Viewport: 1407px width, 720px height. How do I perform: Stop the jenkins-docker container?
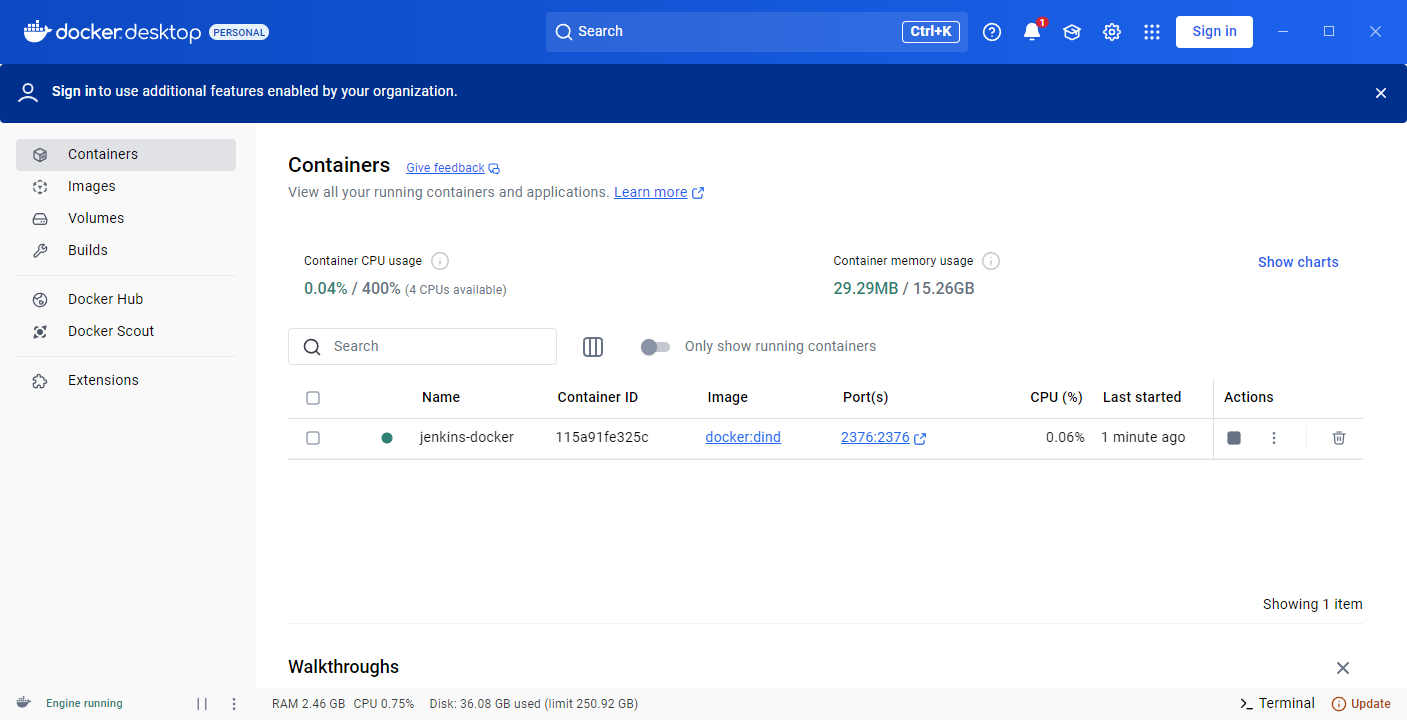1234,438
